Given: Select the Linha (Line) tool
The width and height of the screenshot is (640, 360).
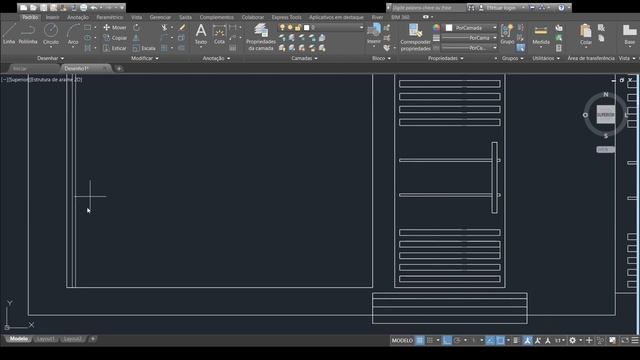Looking at the screenshot, I should click(9, 34).
